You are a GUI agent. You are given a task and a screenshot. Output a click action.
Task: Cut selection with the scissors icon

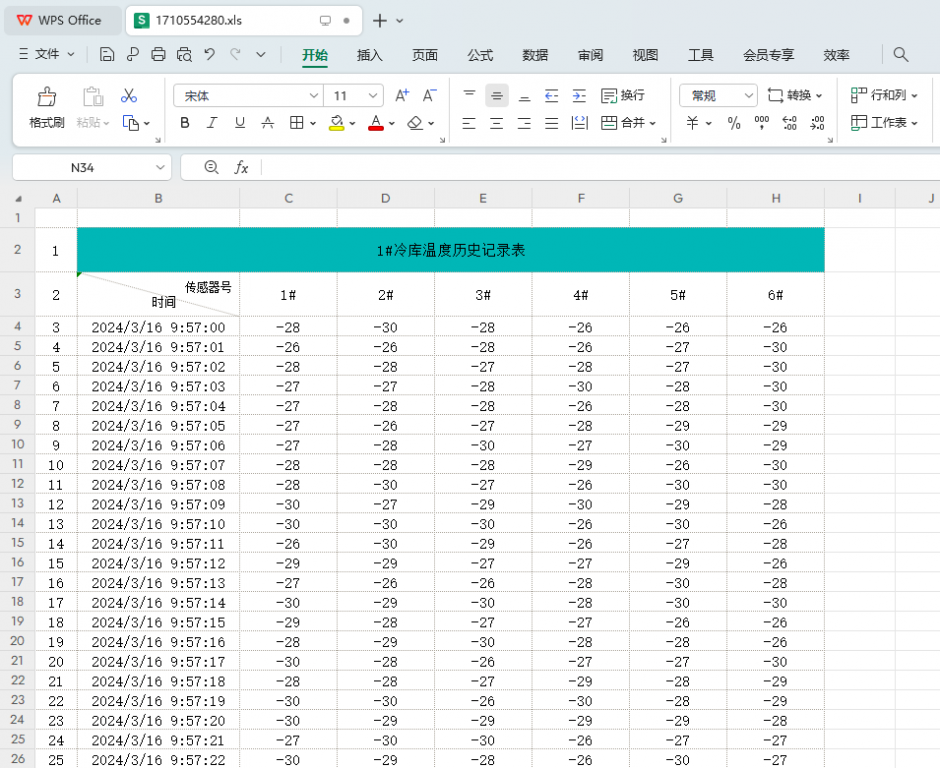129,95
